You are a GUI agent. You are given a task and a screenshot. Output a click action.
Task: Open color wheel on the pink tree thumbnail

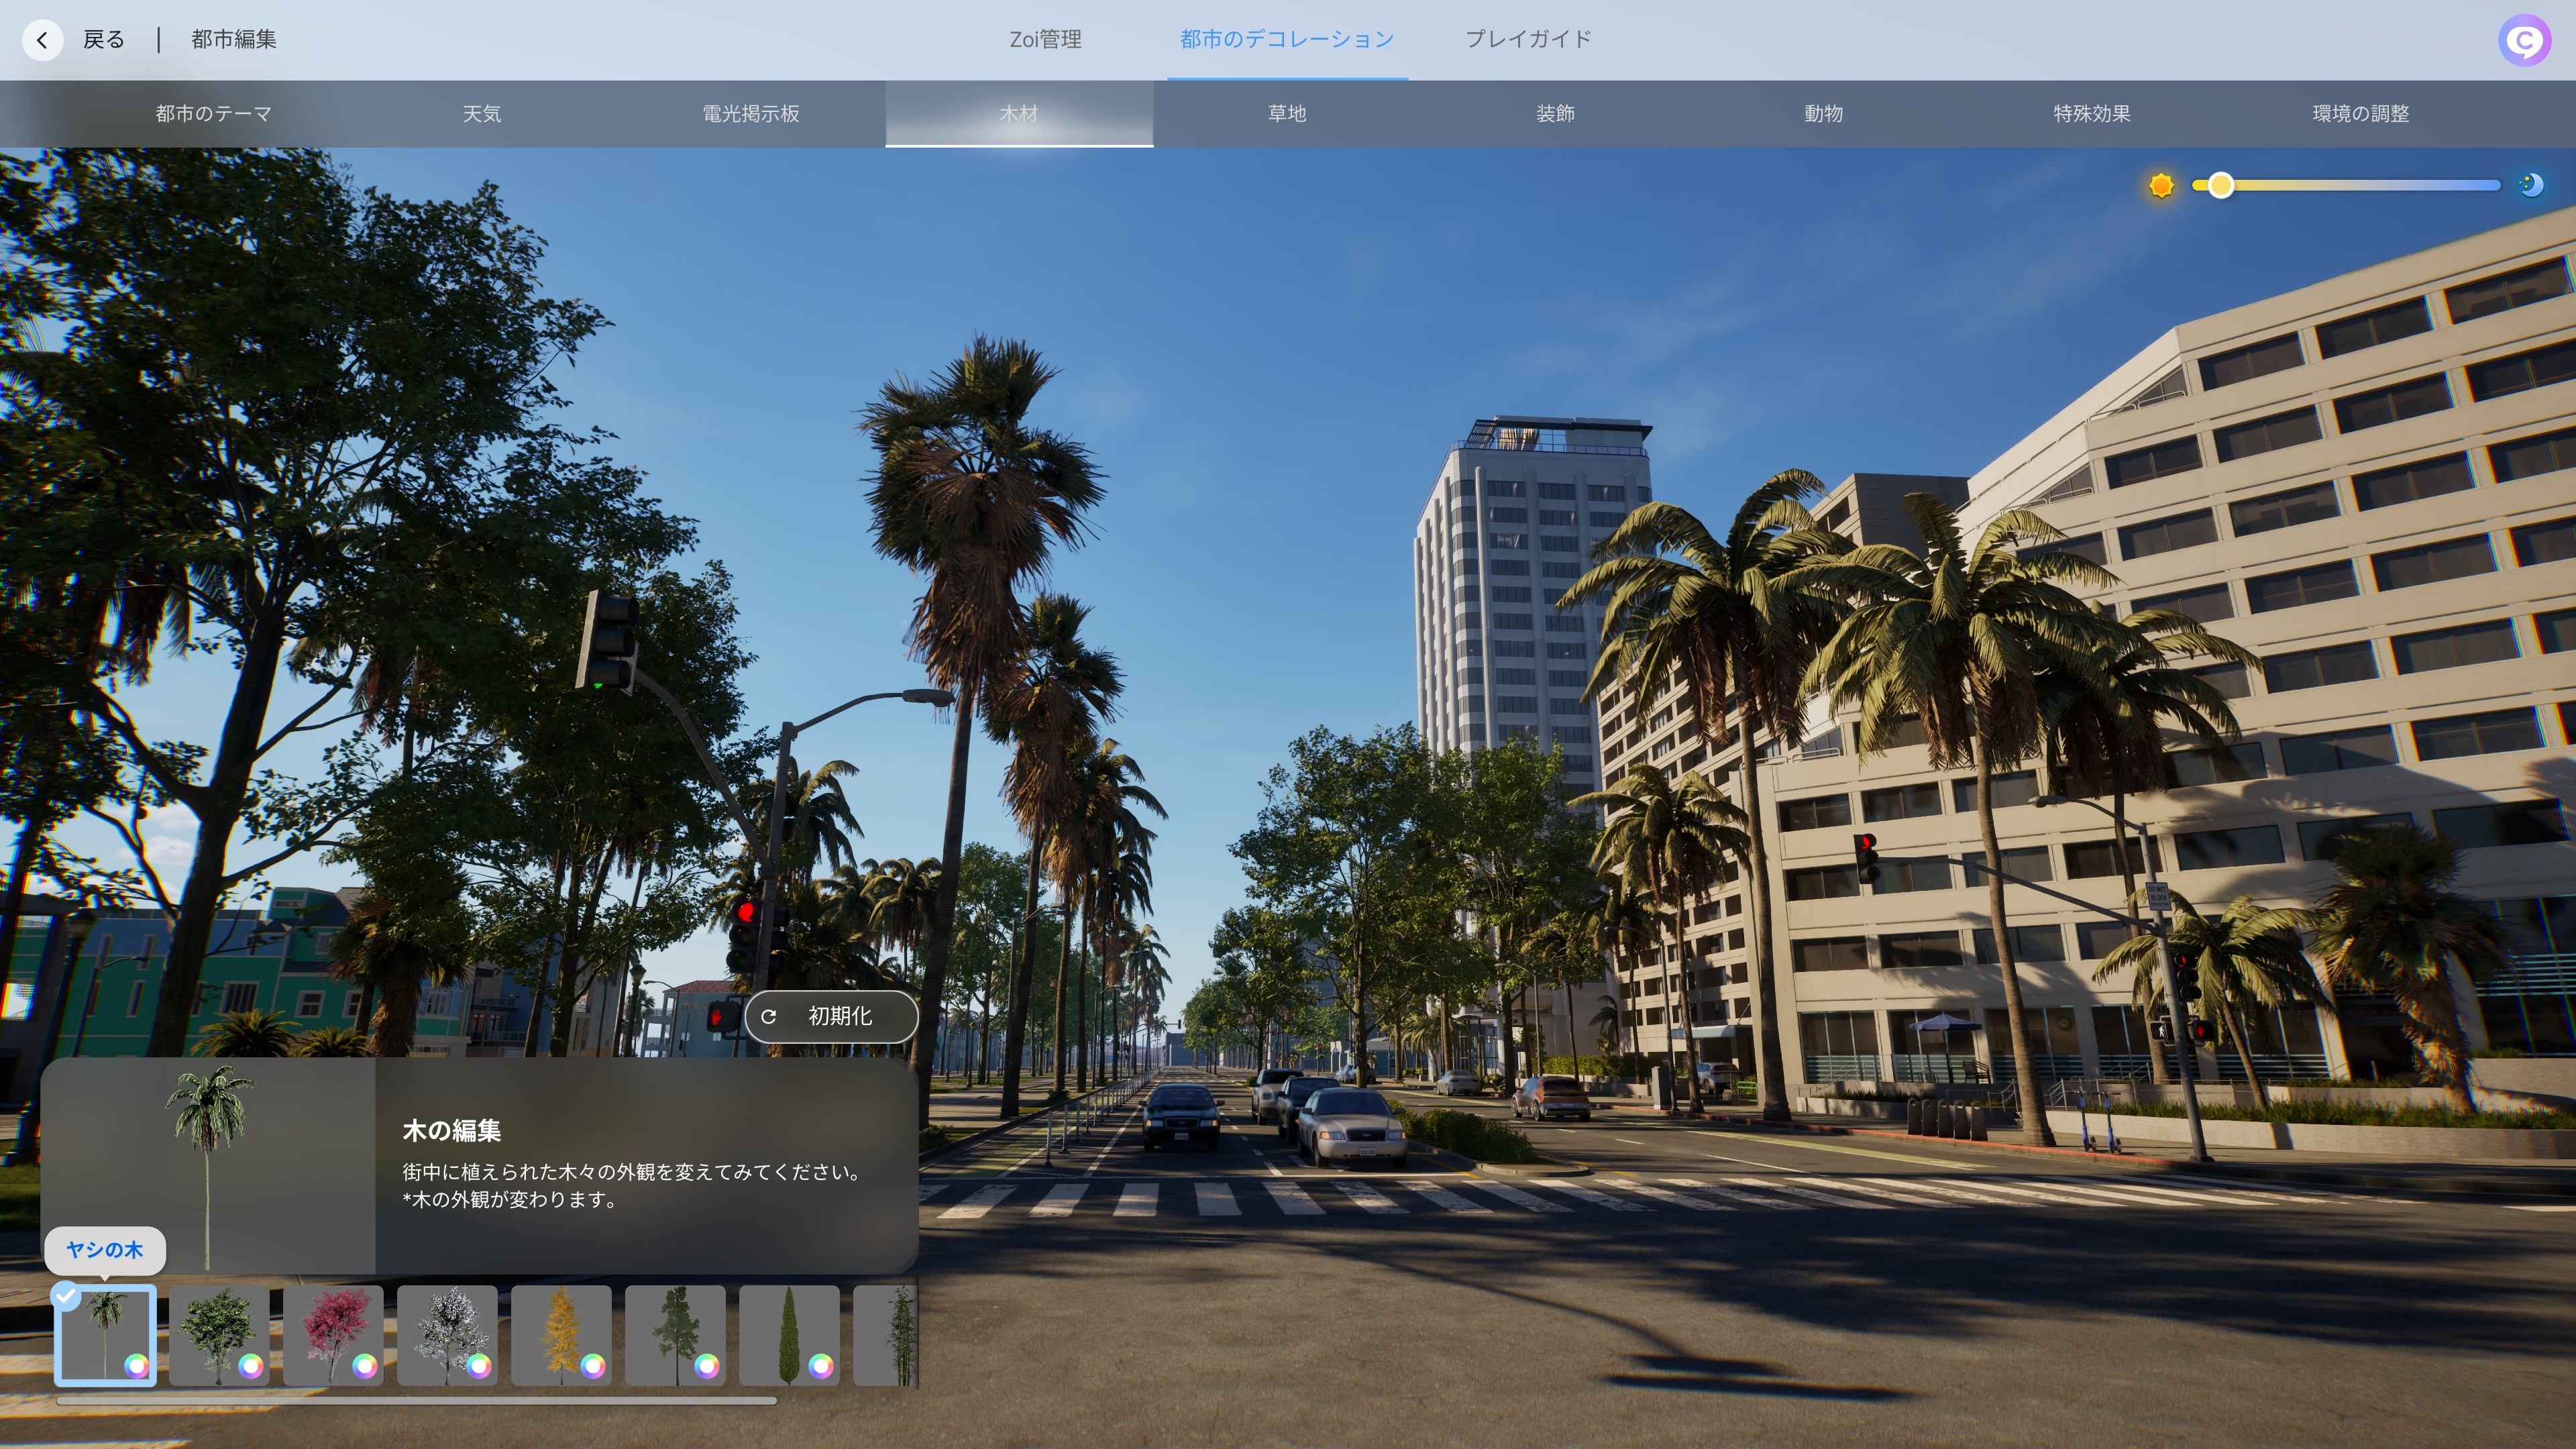(x=365, y=1366)
